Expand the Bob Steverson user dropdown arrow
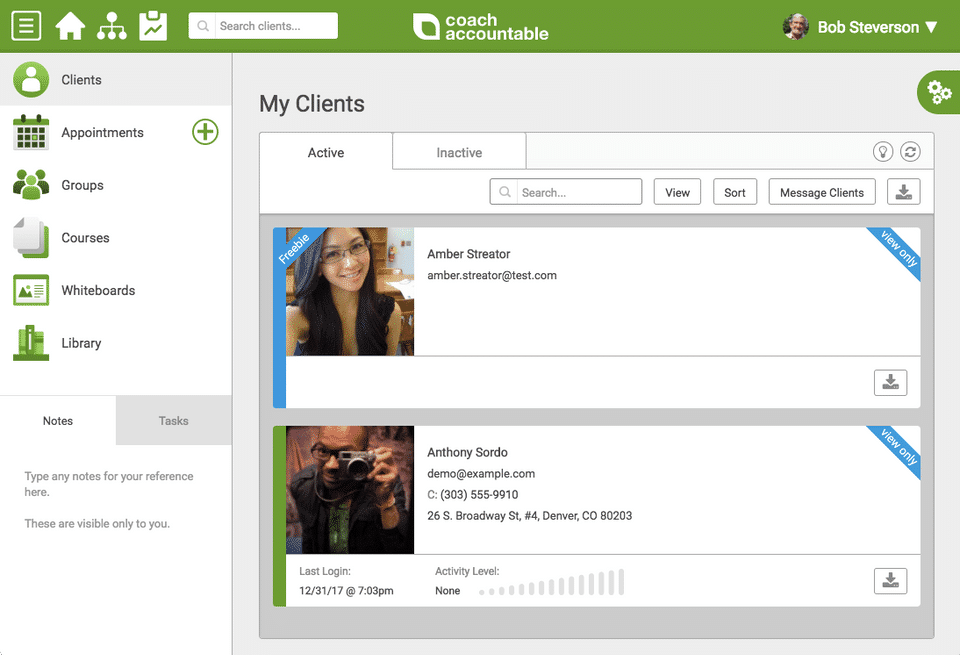 click(x=931, y=27)
